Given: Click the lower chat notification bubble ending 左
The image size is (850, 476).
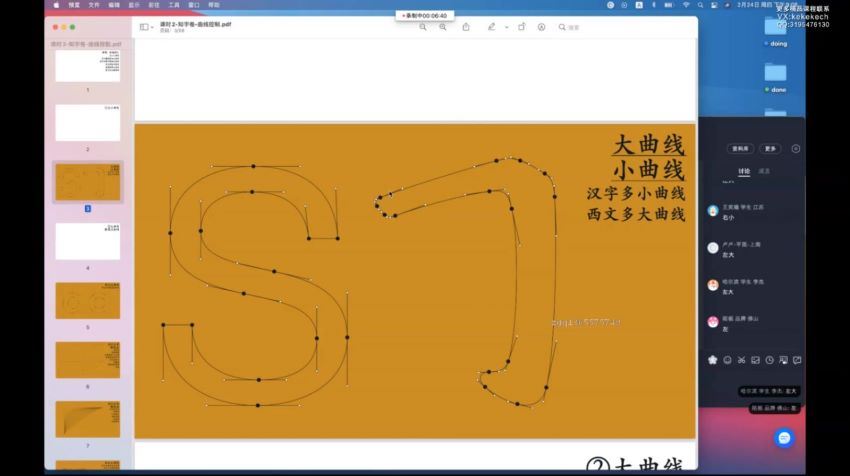Looking at the screenshot, I should click(775, 408).
